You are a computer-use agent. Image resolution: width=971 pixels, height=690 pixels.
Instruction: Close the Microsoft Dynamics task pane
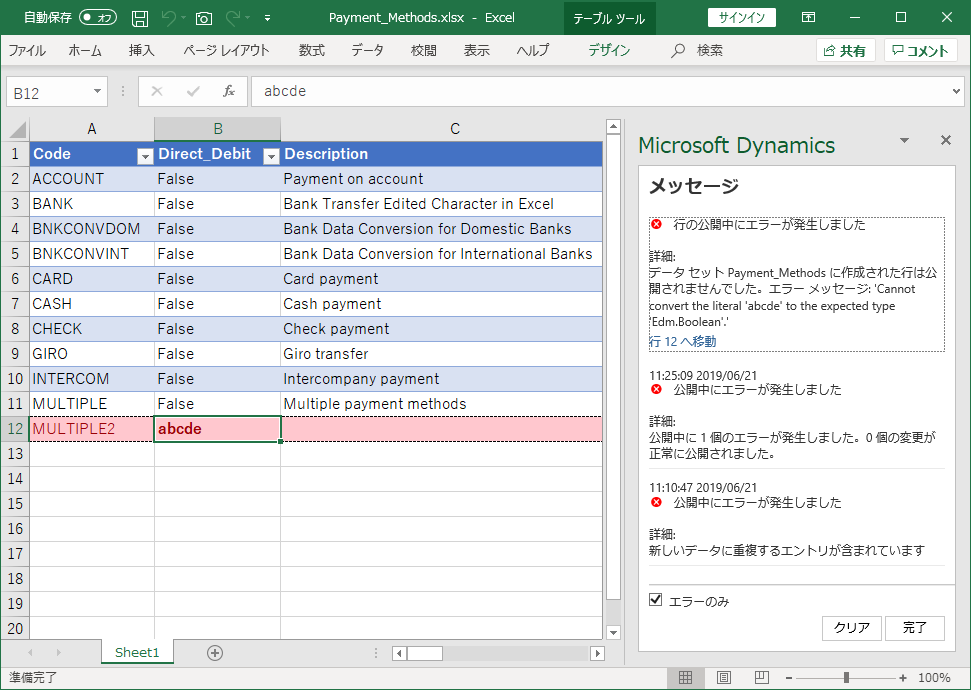[946, 140]
